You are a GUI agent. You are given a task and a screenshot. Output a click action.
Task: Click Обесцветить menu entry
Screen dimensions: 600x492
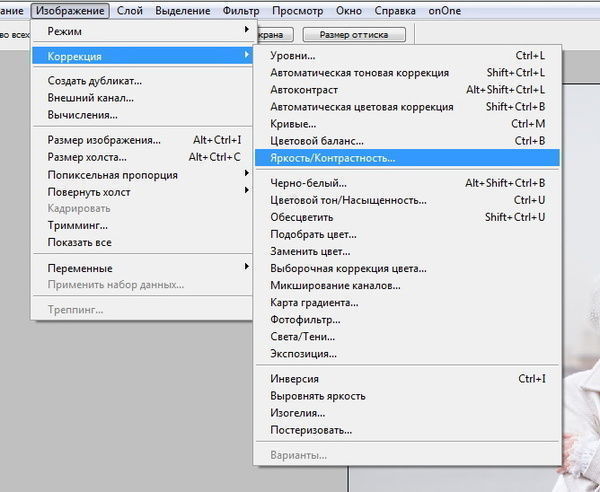[302, 217]
